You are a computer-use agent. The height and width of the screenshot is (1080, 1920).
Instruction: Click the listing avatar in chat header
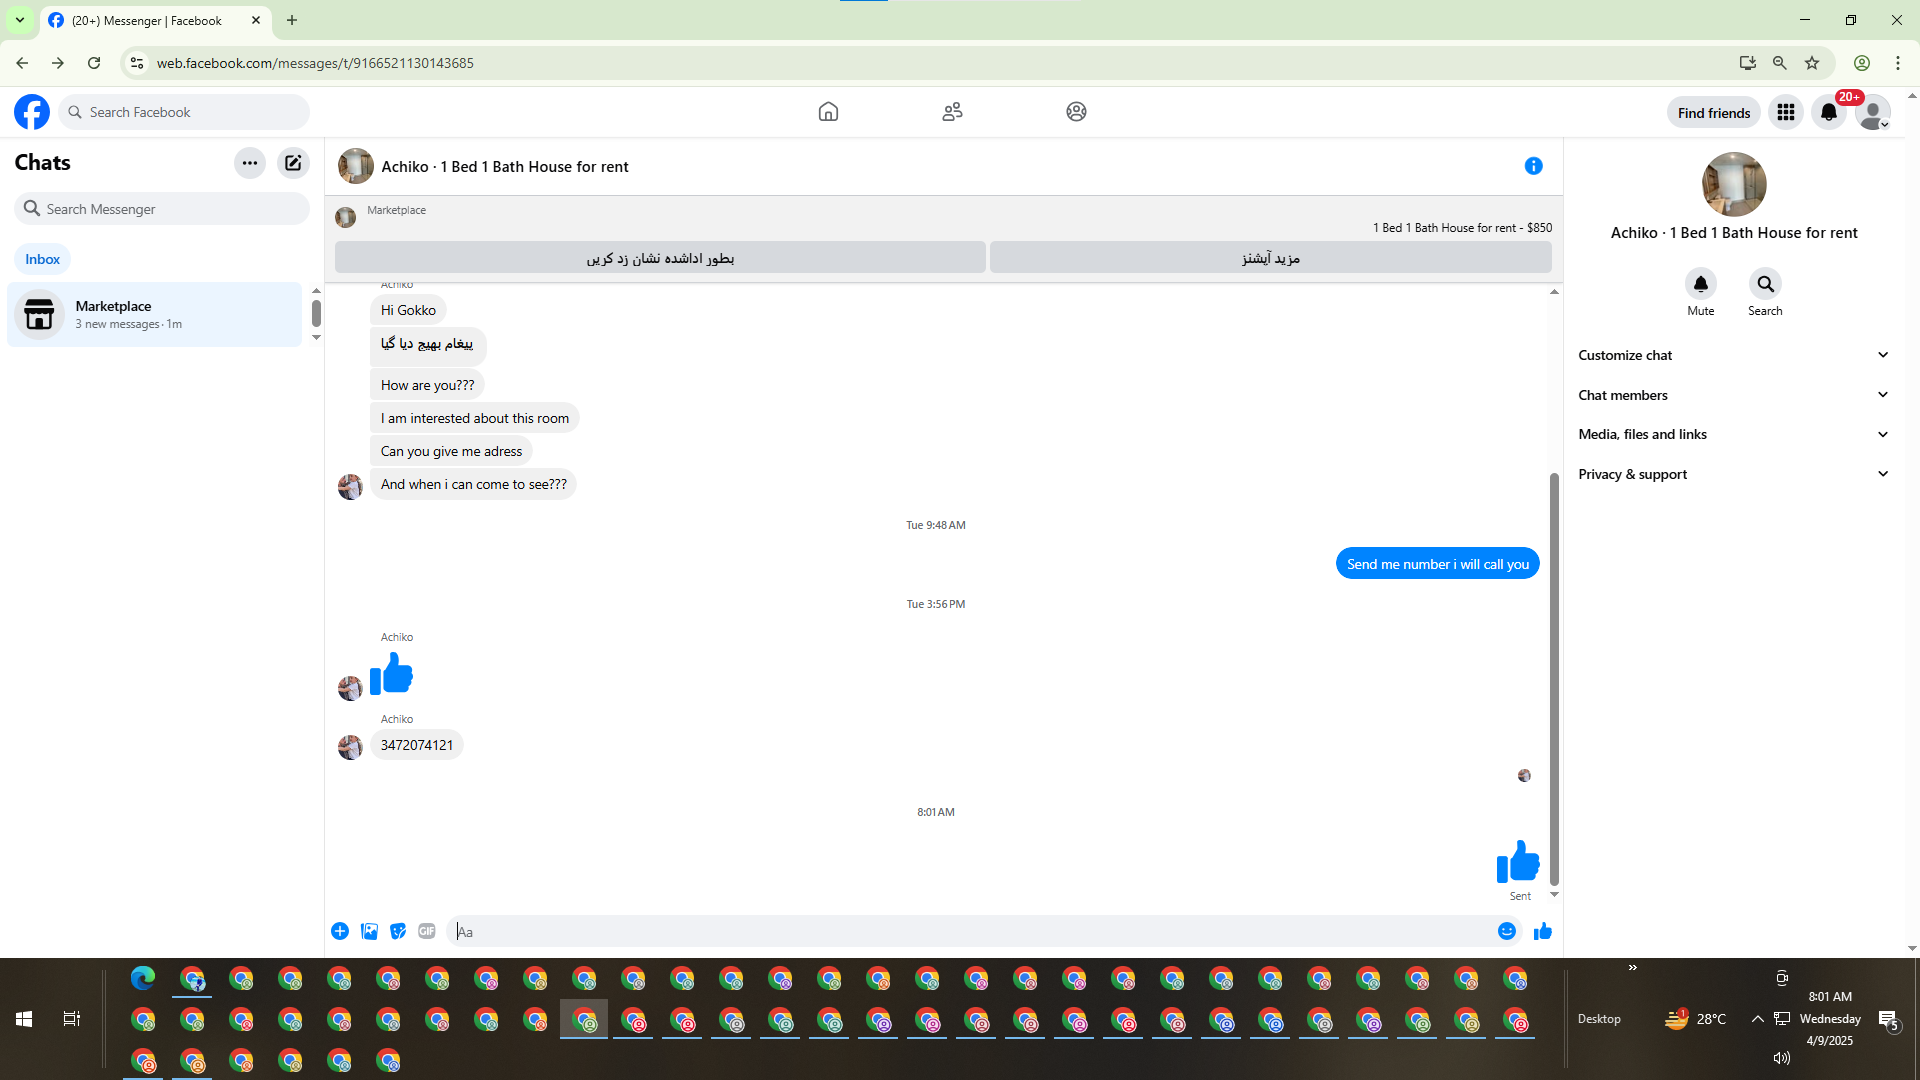point(355,166)
